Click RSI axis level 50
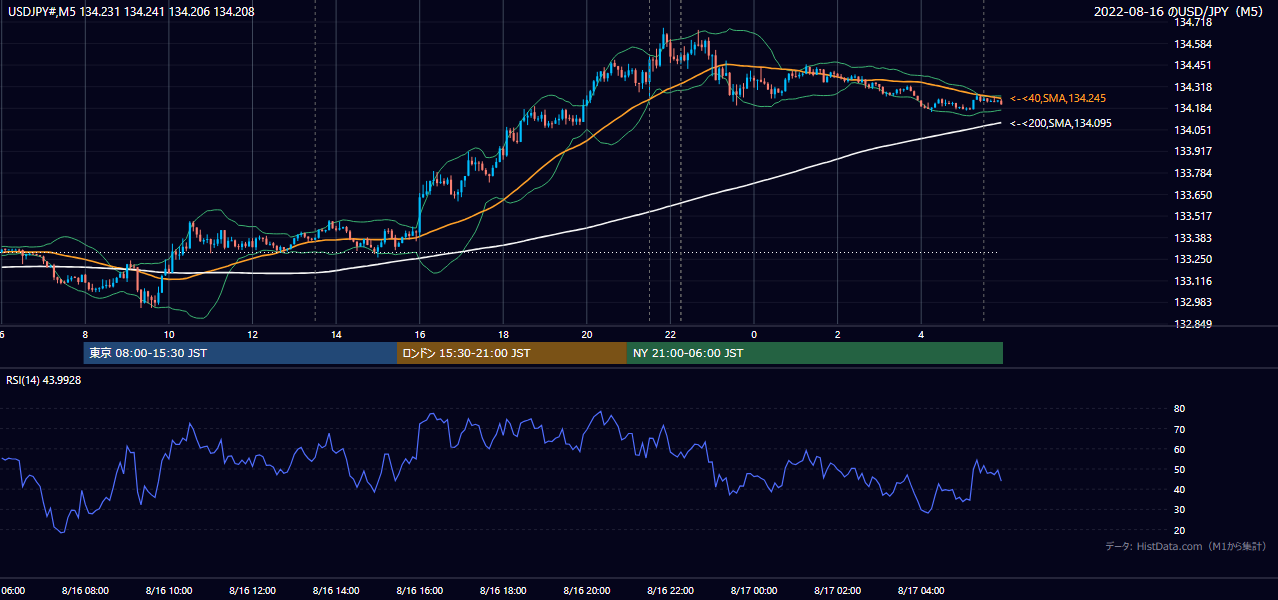This screenshot has width=1278, height=600. pyautogui.click(x=1179, y=469)
